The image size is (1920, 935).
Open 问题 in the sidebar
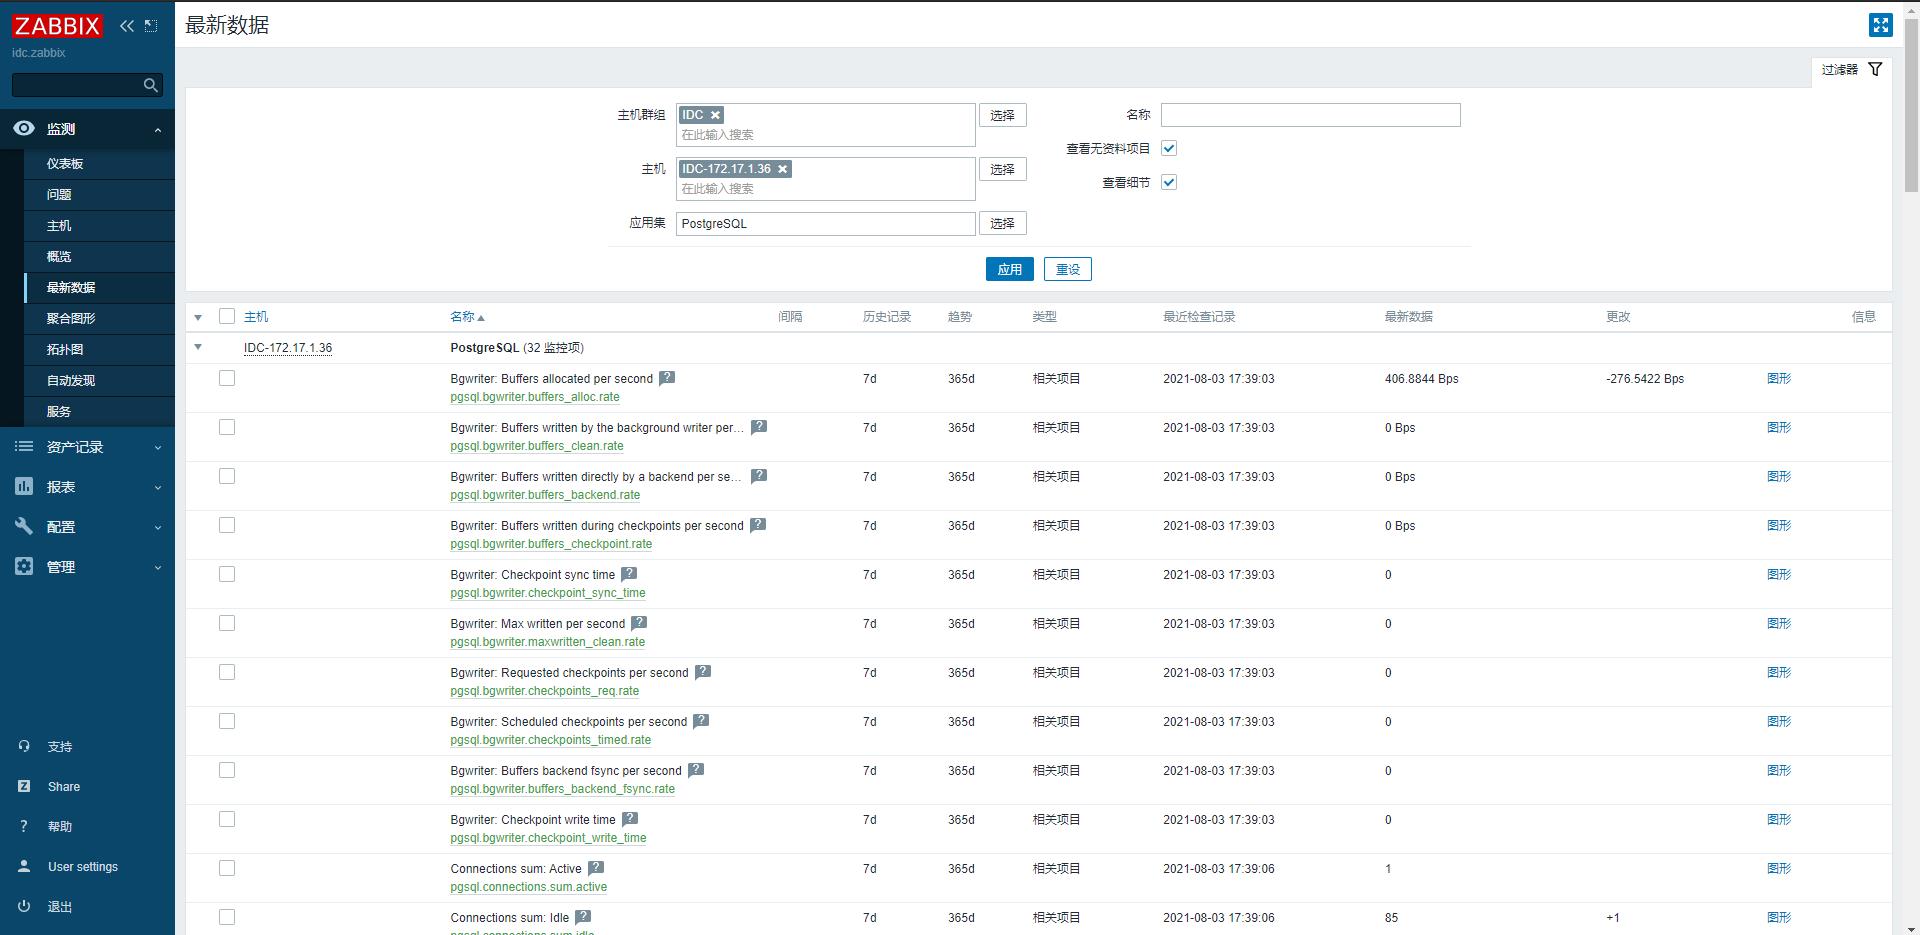59,195
